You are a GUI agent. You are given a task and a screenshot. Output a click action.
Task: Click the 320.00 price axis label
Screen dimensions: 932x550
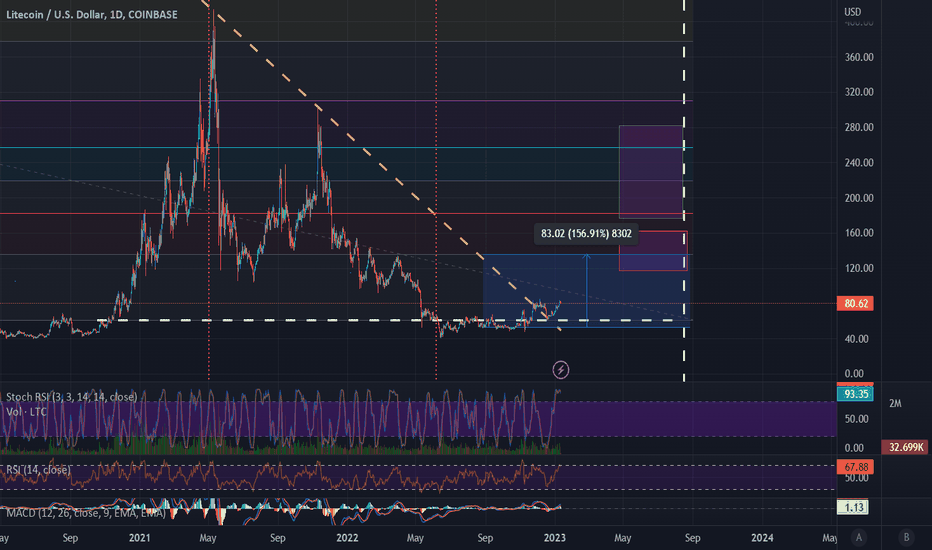pos(859,92)
